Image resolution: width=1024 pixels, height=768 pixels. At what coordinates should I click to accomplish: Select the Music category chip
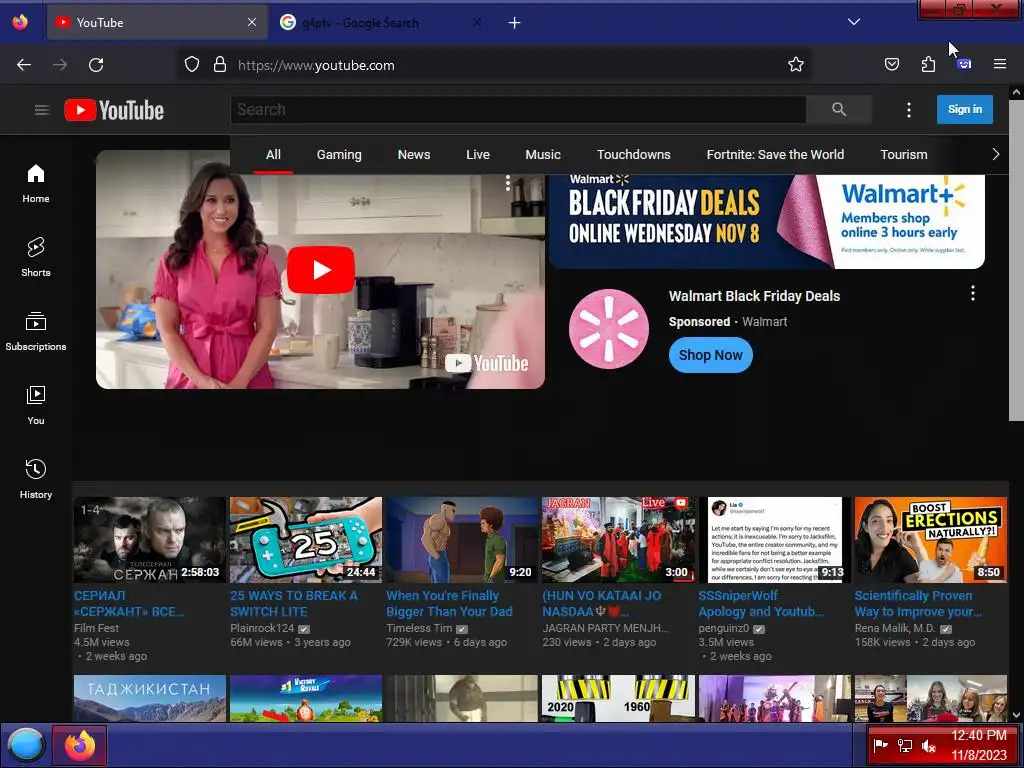(x=543, y=155)
